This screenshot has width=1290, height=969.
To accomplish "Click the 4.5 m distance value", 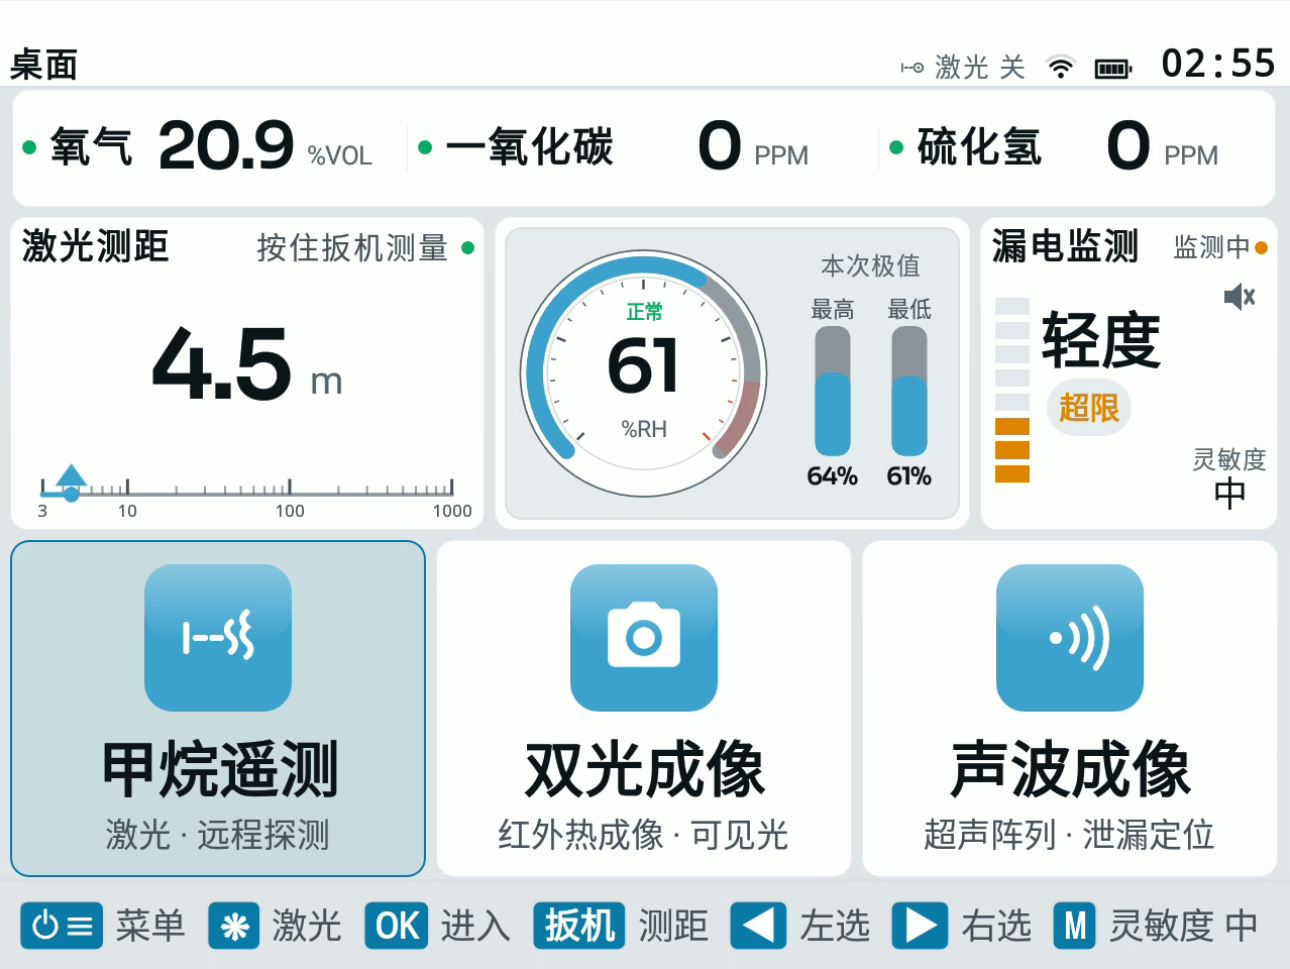I will tap(247, 365).
